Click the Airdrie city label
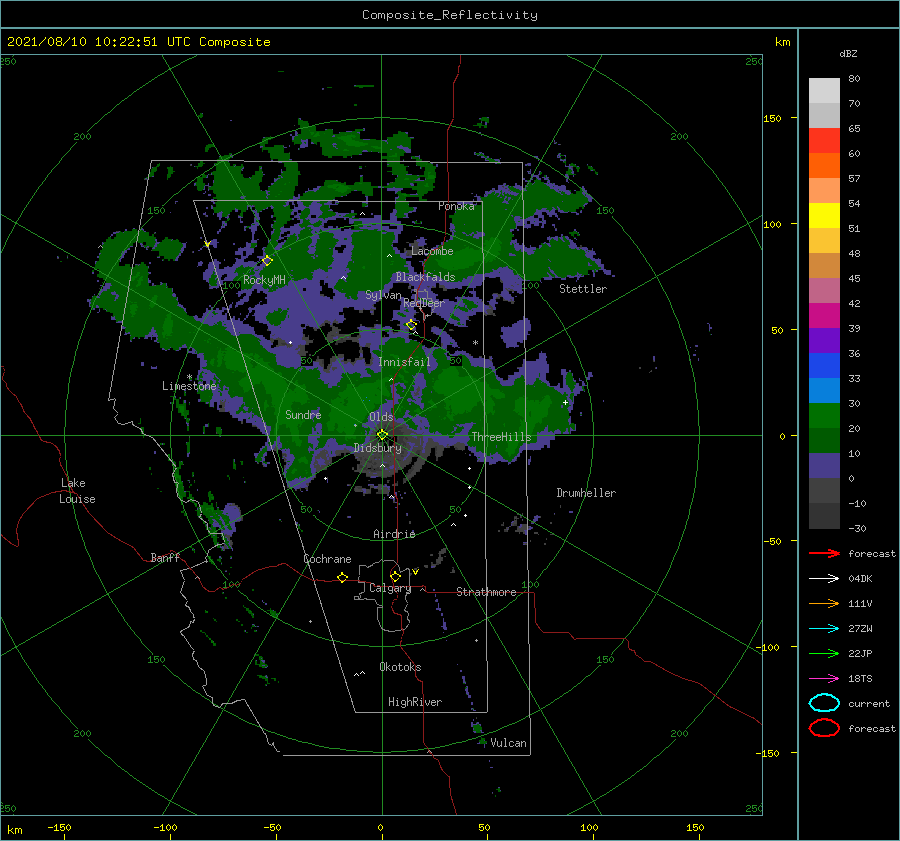Image resolution: width=900 pixels, height=841 pixels. [x=394, y=534]
